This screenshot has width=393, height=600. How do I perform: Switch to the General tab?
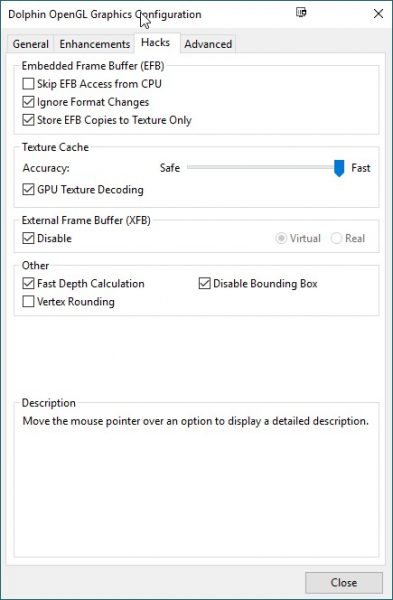[31, 44]
